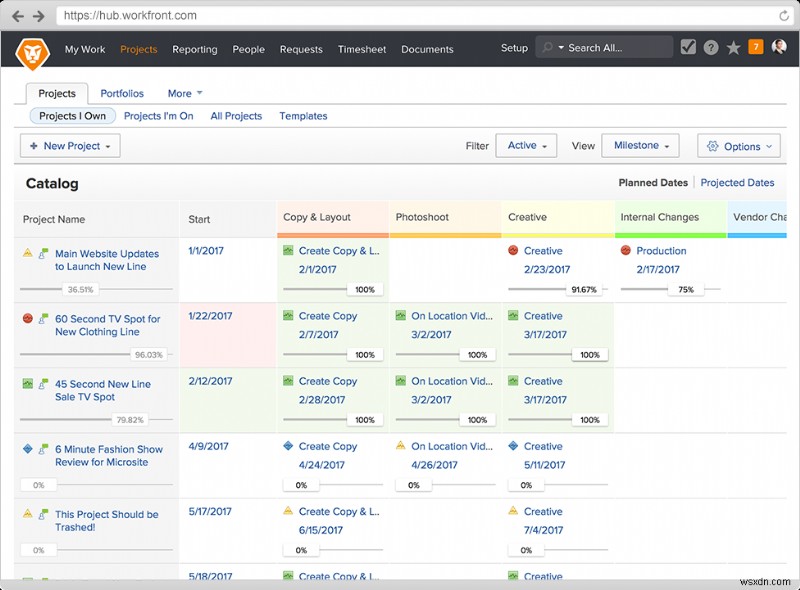Switch to the Portfolios tab
Image resolution: width=800 pixels, height=590 pixels.
[122, 93]
